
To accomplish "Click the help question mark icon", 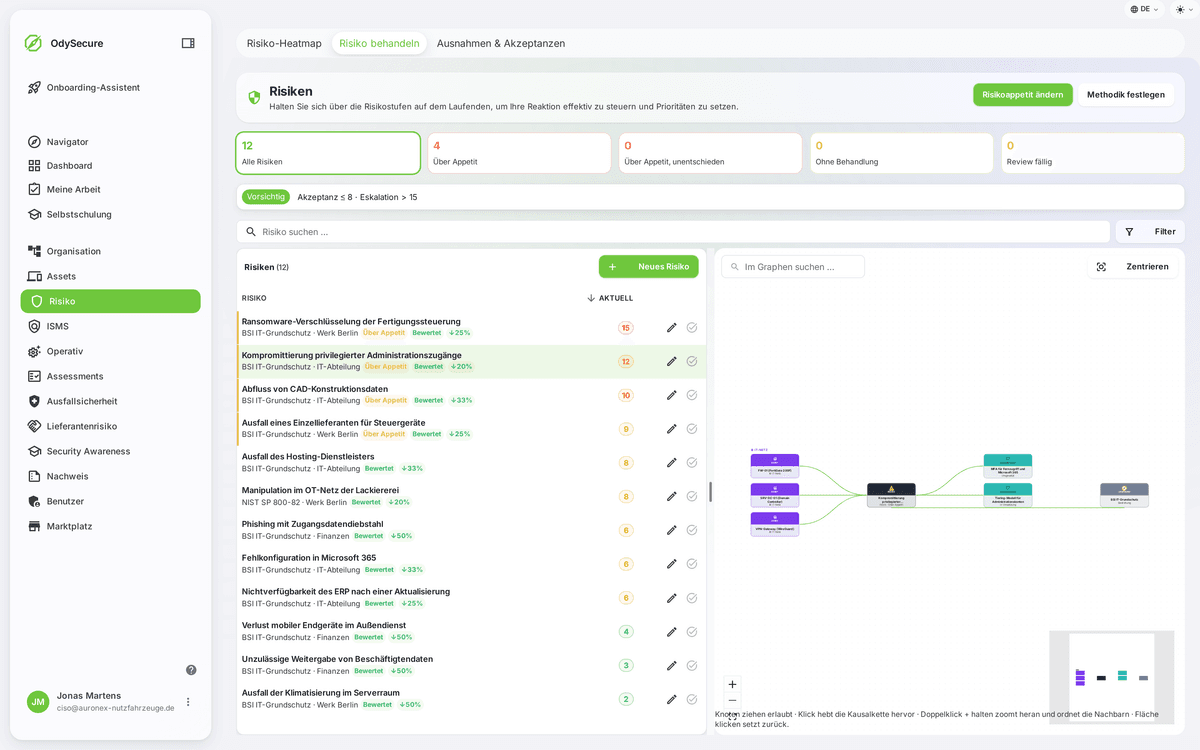I will tap(191, 670).
